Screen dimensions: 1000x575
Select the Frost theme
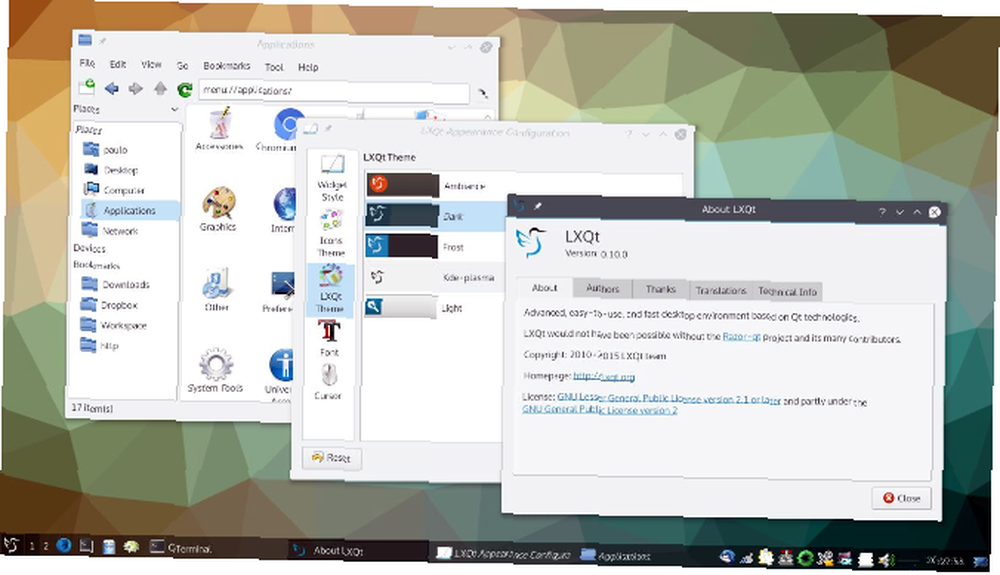pyautogui.click(x=436, y=246)
